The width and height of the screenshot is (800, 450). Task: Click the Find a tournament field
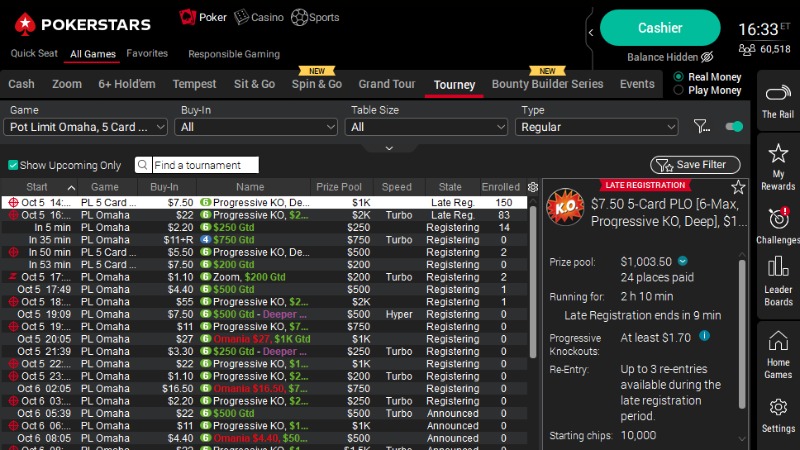(203, 165)
